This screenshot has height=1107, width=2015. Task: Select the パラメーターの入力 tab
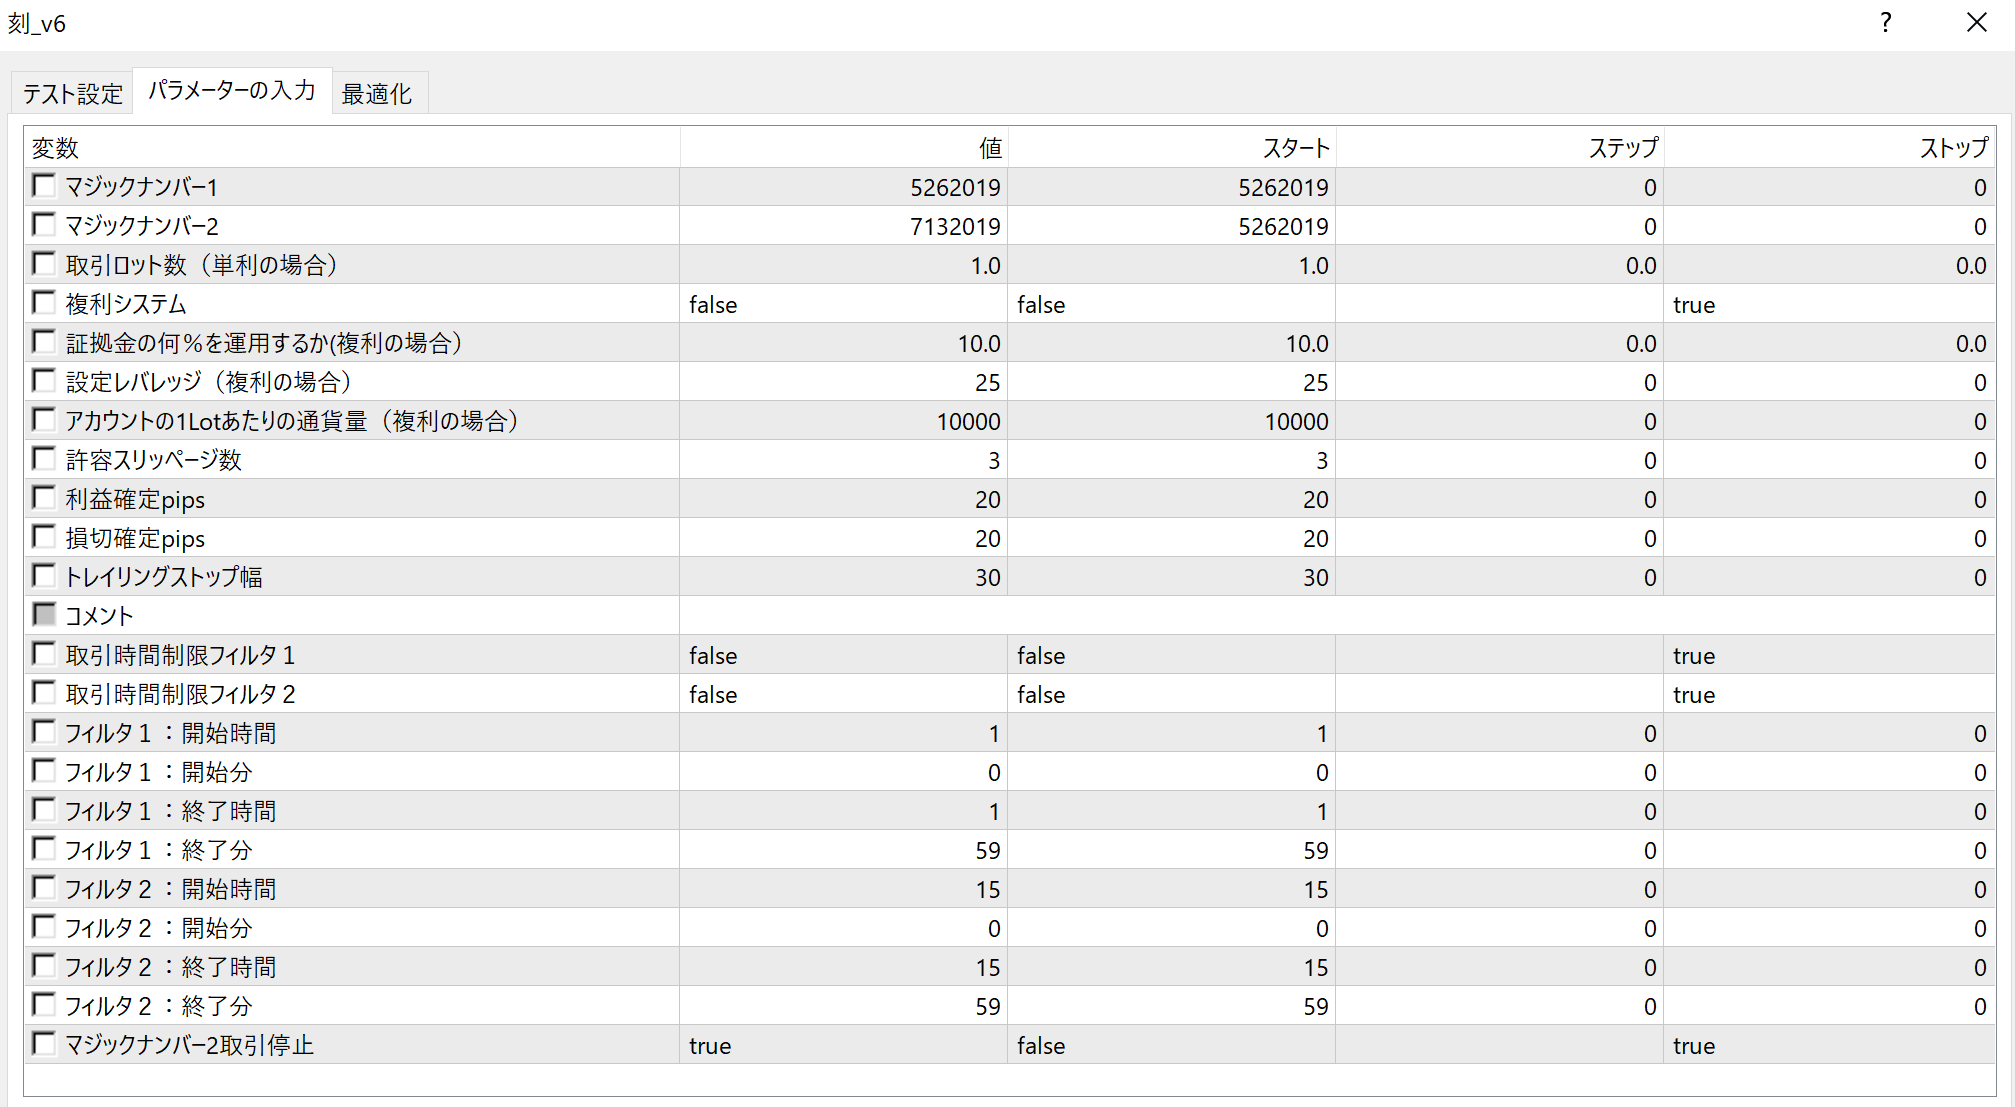tap(232, 91)
